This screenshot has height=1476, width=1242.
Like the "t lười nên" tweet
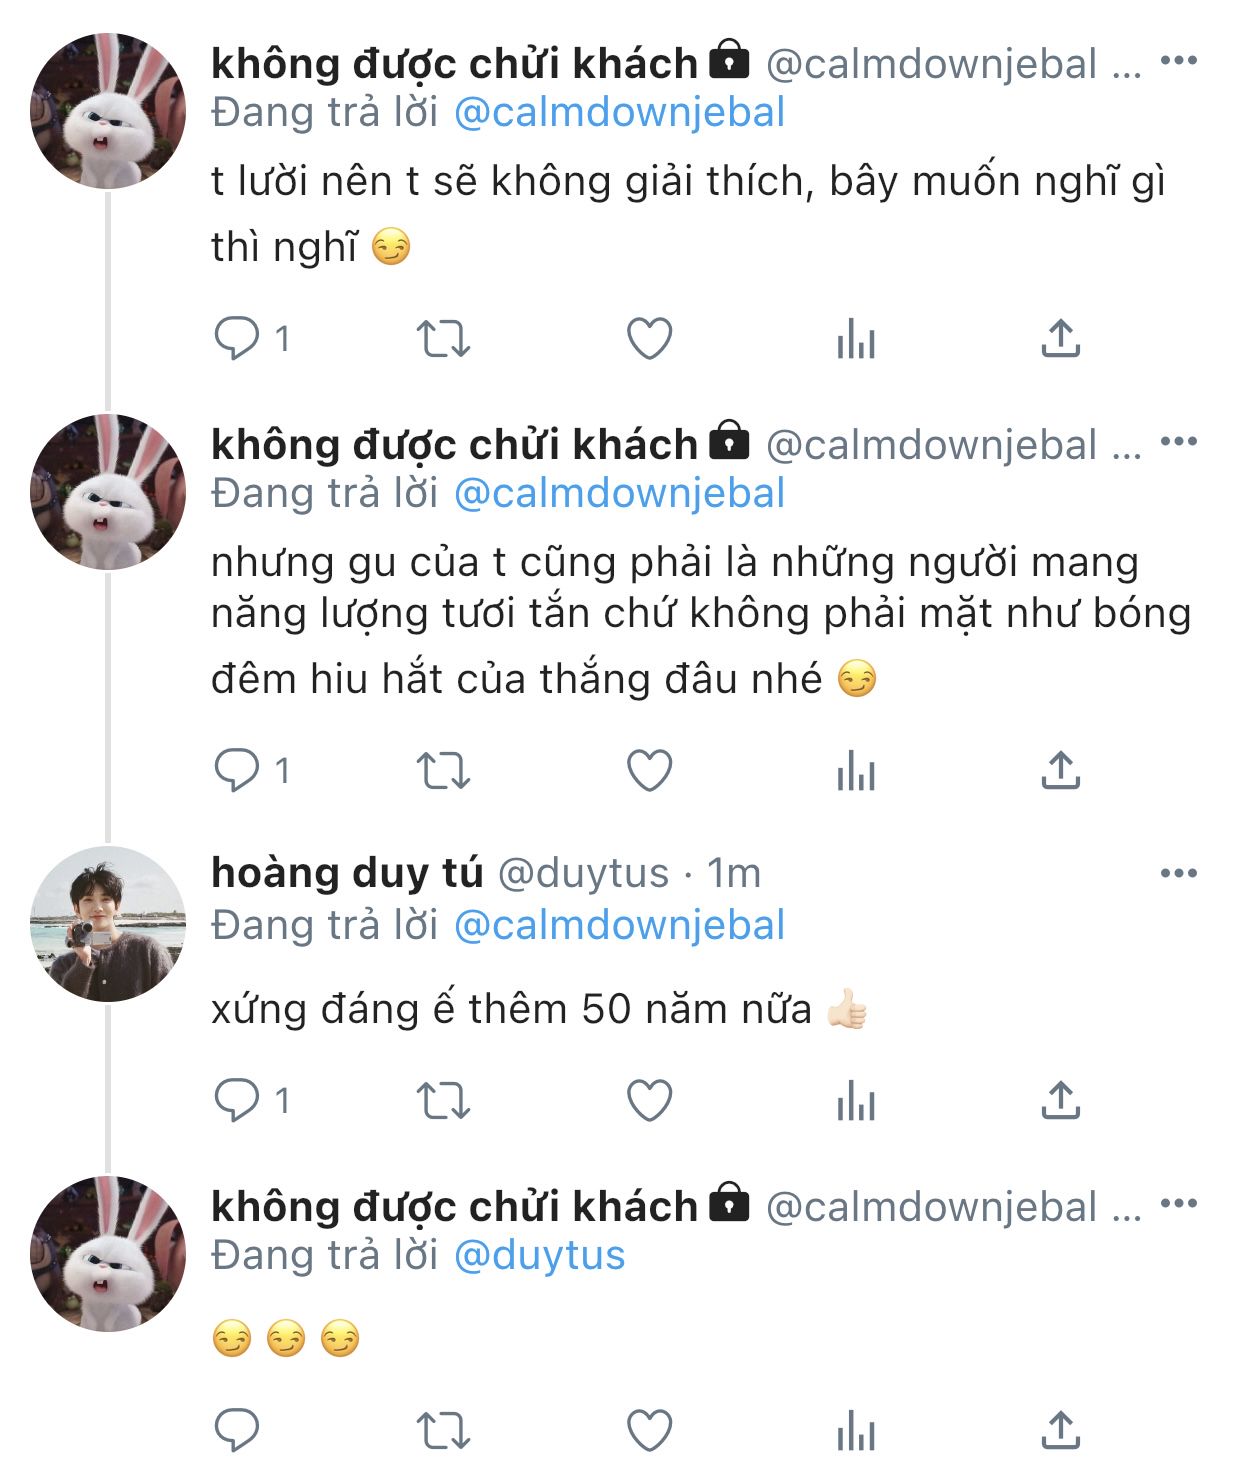point(649,338)
